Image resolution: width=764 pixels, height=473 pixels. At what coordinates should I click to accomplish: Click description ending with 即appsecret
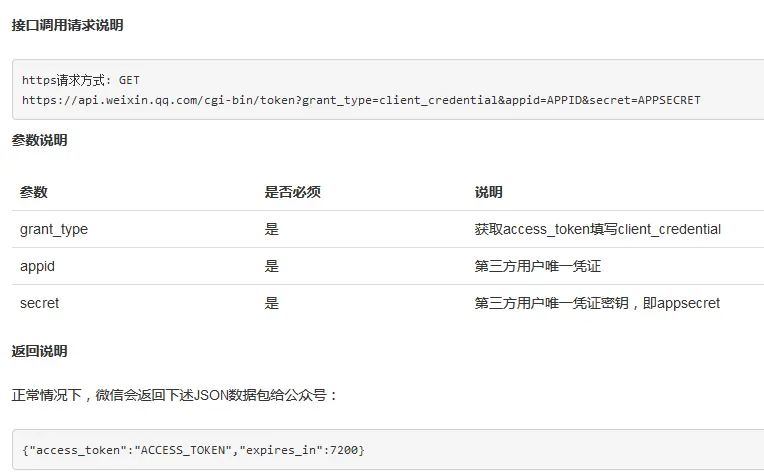coord(597,303)
